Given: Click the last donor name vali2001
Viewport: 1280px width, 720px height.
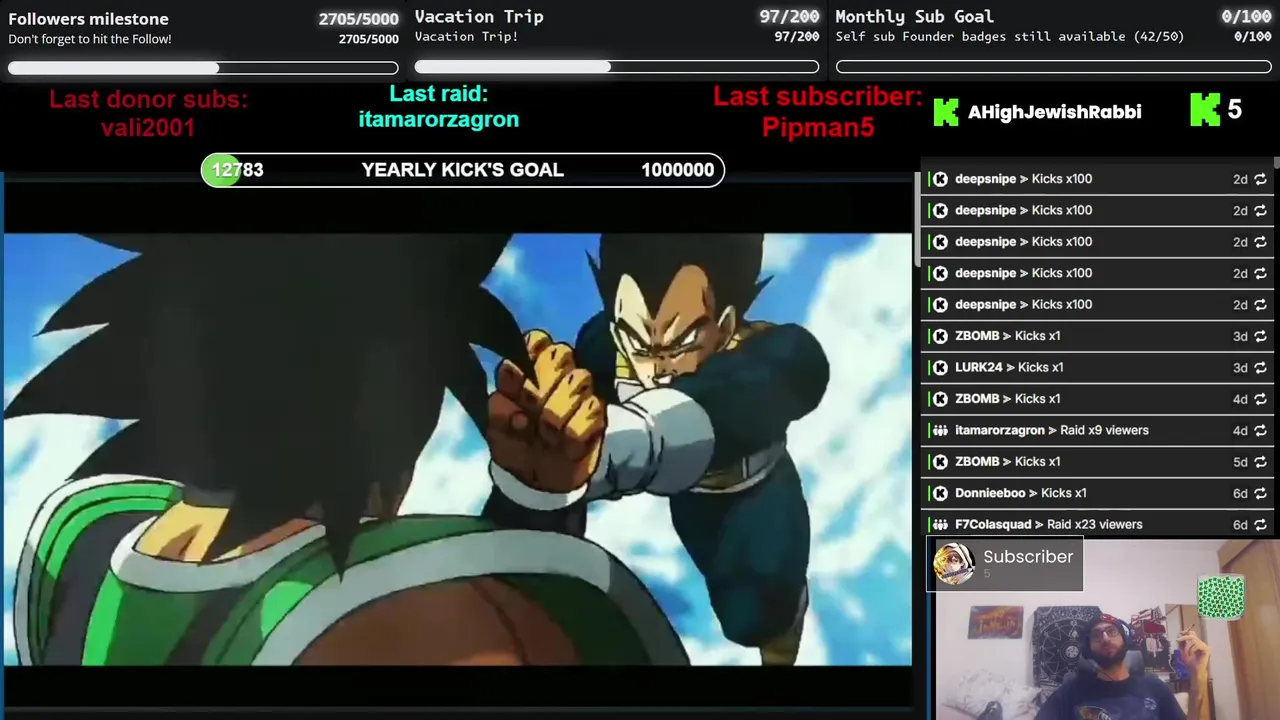Looking at the screenshot, I should tap(148, 128).
